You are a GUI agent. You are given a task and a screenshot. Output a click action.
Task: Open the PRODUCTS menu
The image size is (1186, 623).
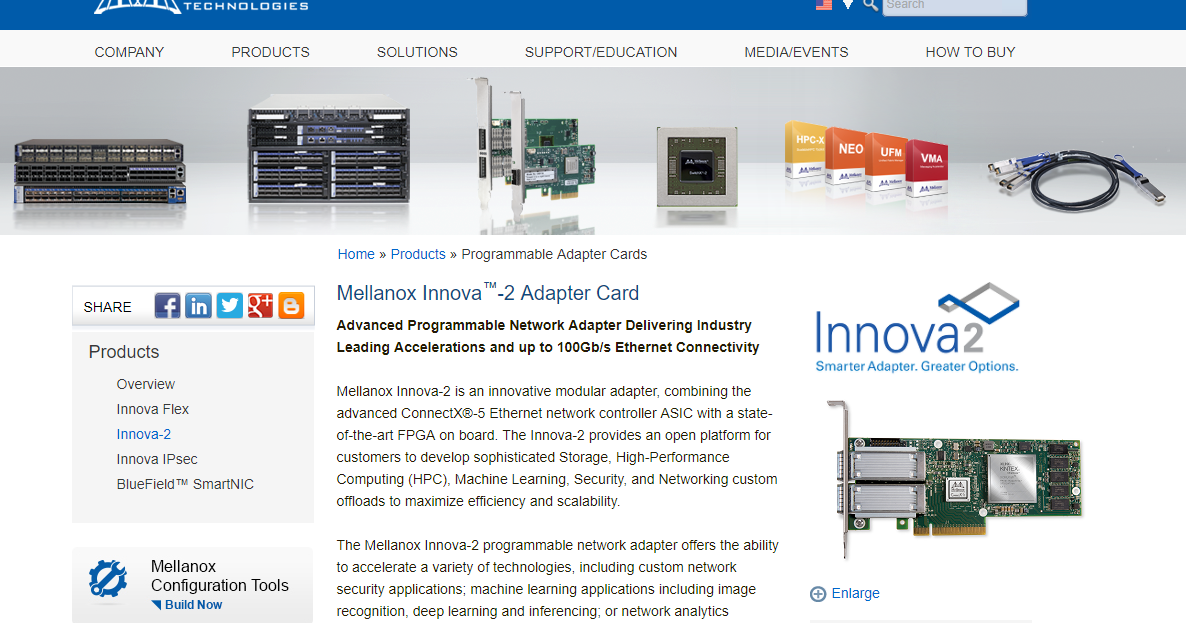271,52
